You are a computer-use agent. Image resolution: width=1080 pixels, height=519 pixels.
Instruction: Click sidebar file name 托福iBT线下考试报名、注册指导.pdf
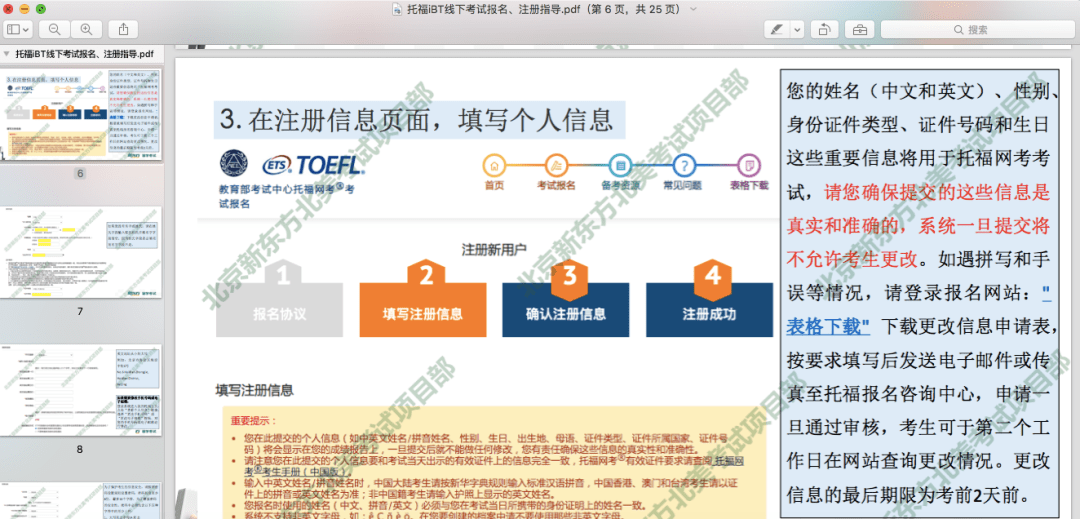point(84,52)
